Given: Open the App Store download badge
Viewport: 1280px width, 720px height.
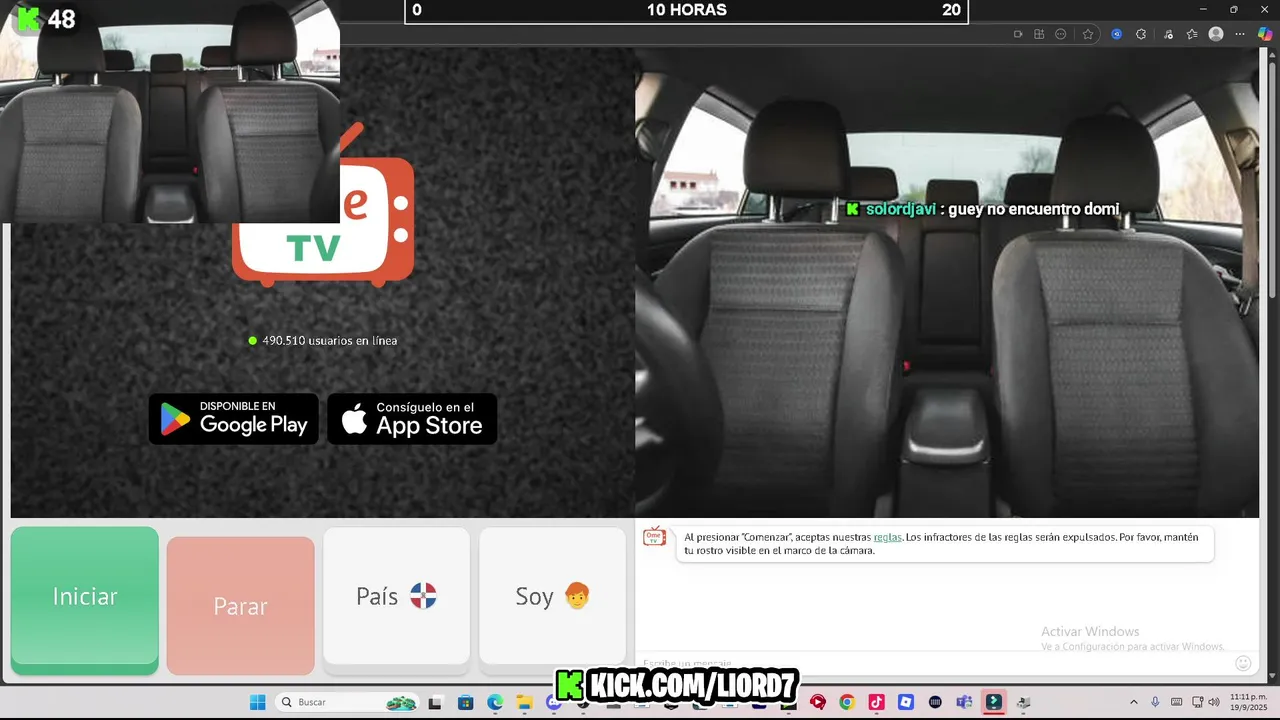Looking at the screenshot, I should click(x=412, y=419).
